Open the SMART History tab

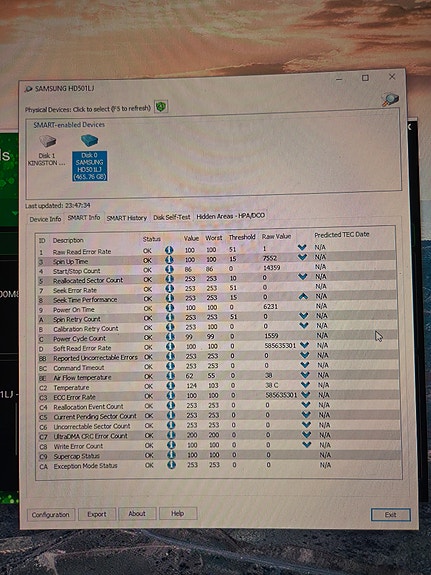coord(127,218)
